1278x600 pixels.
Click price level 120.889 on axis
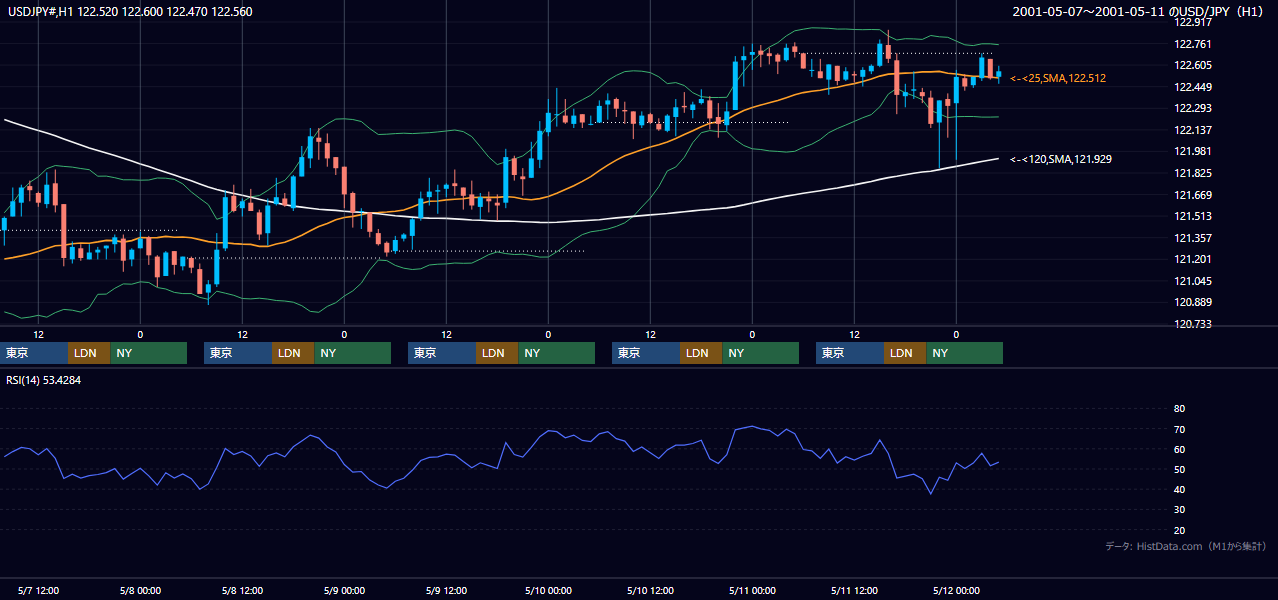pos(1194,302)
